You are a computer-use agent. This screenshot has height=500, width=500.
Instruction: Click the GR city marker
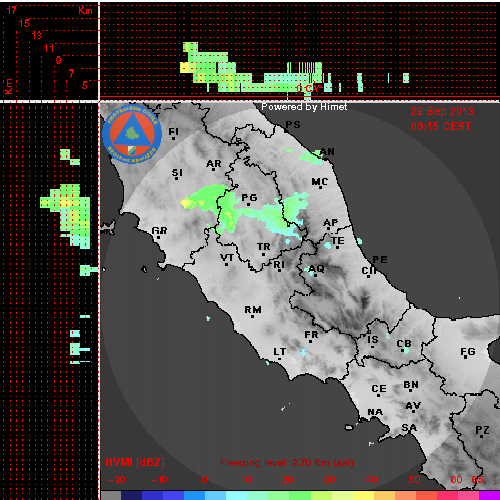158,237
